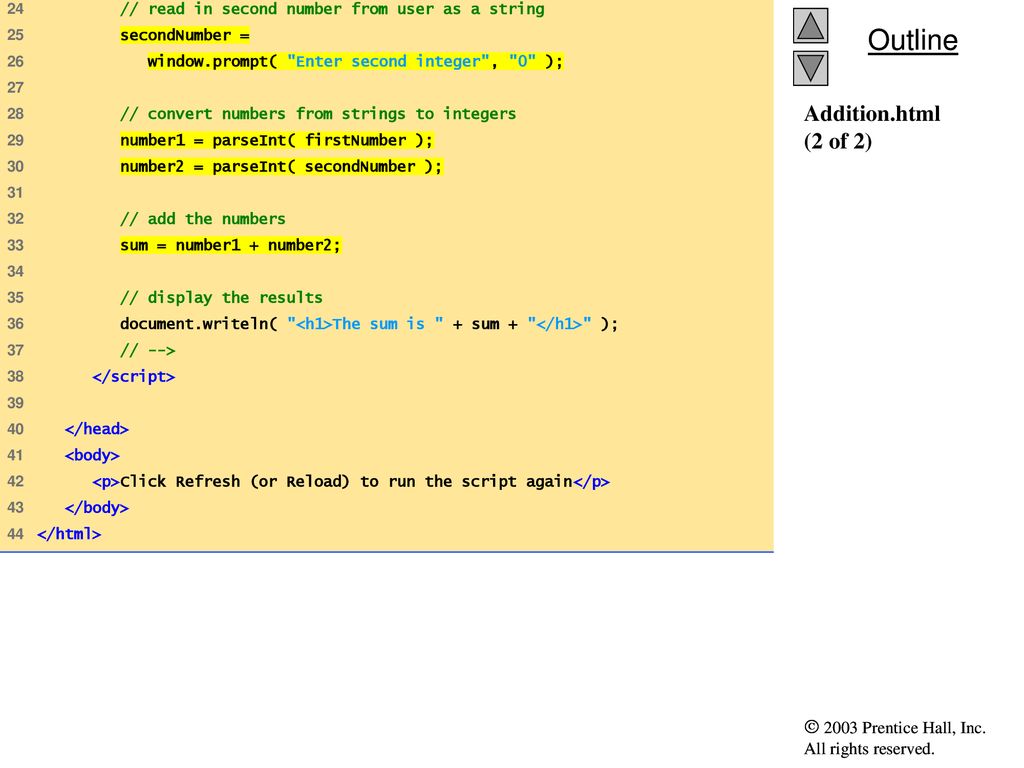
Task: Click the up arrow navigation icon
Action: click(810, 25)
